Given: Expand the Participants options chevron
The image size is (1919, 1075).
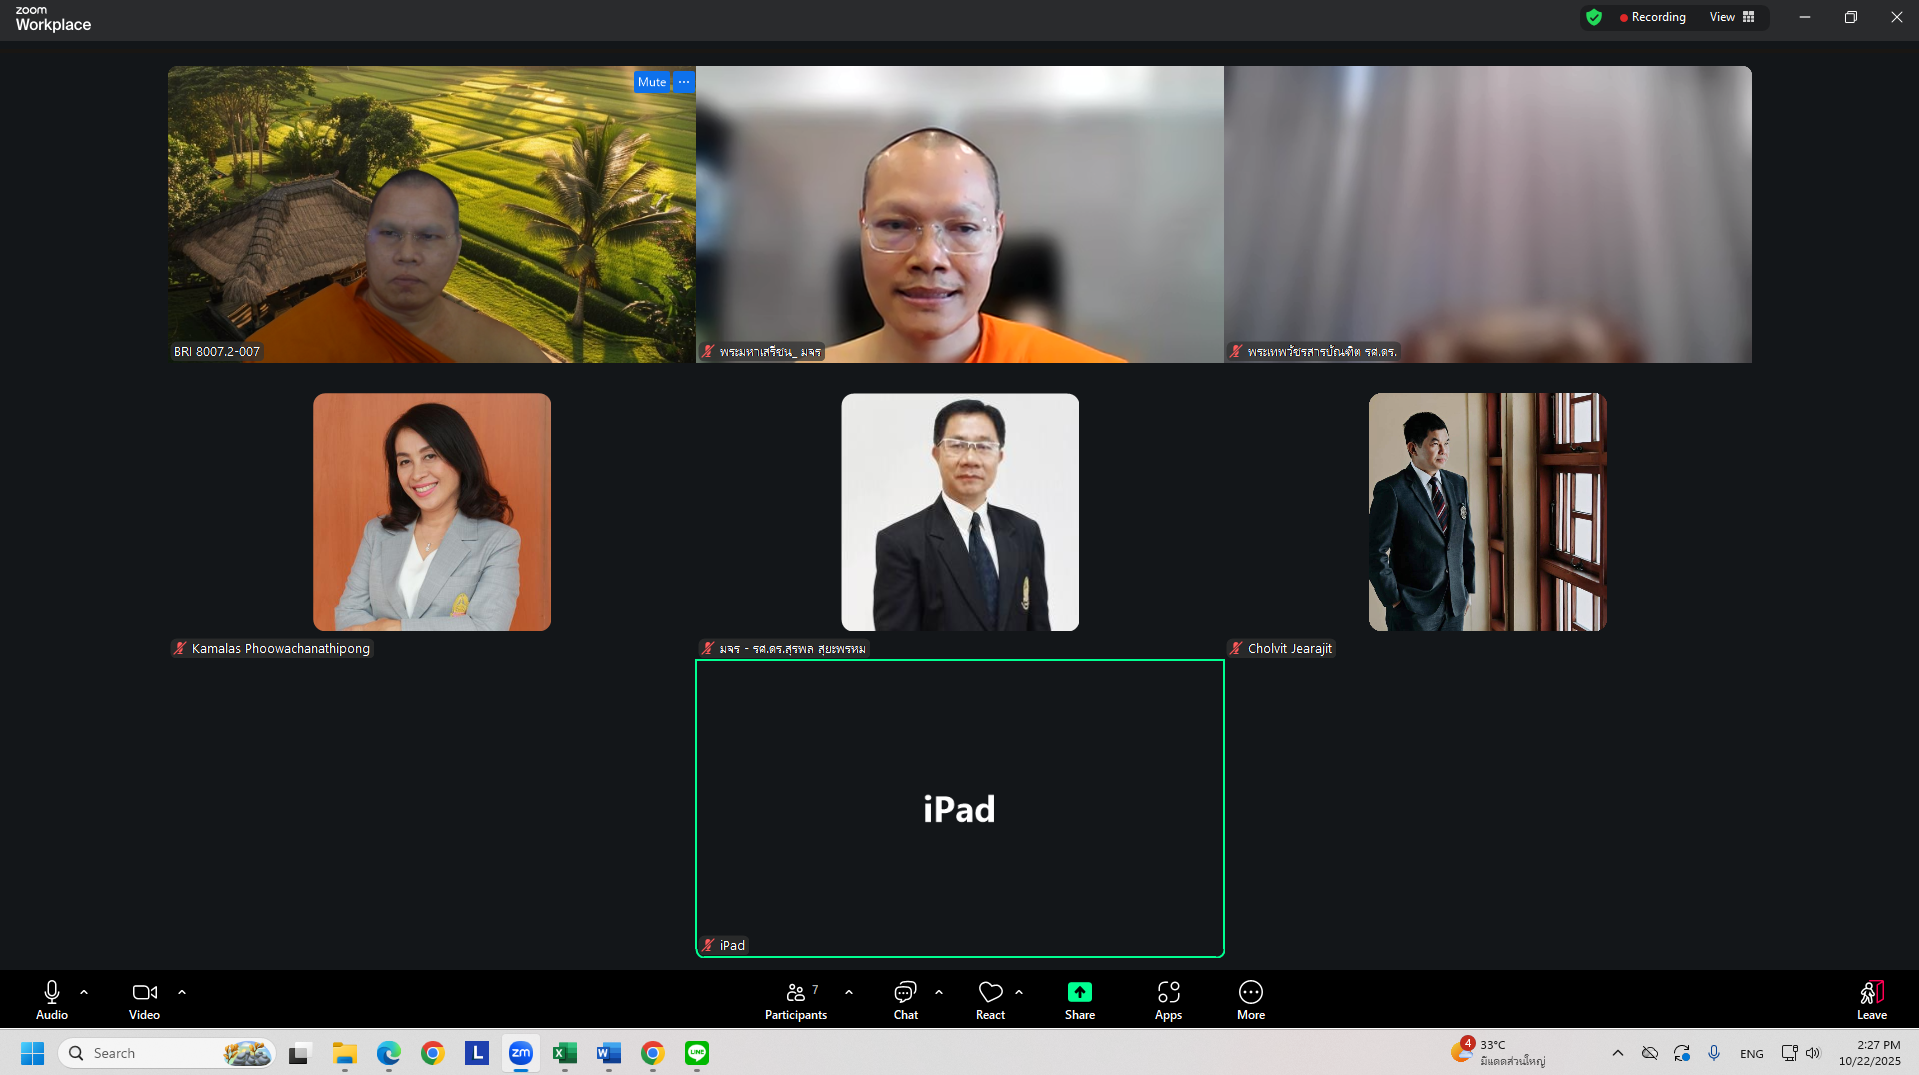Looking at the screenshot, I should [849, 992].
